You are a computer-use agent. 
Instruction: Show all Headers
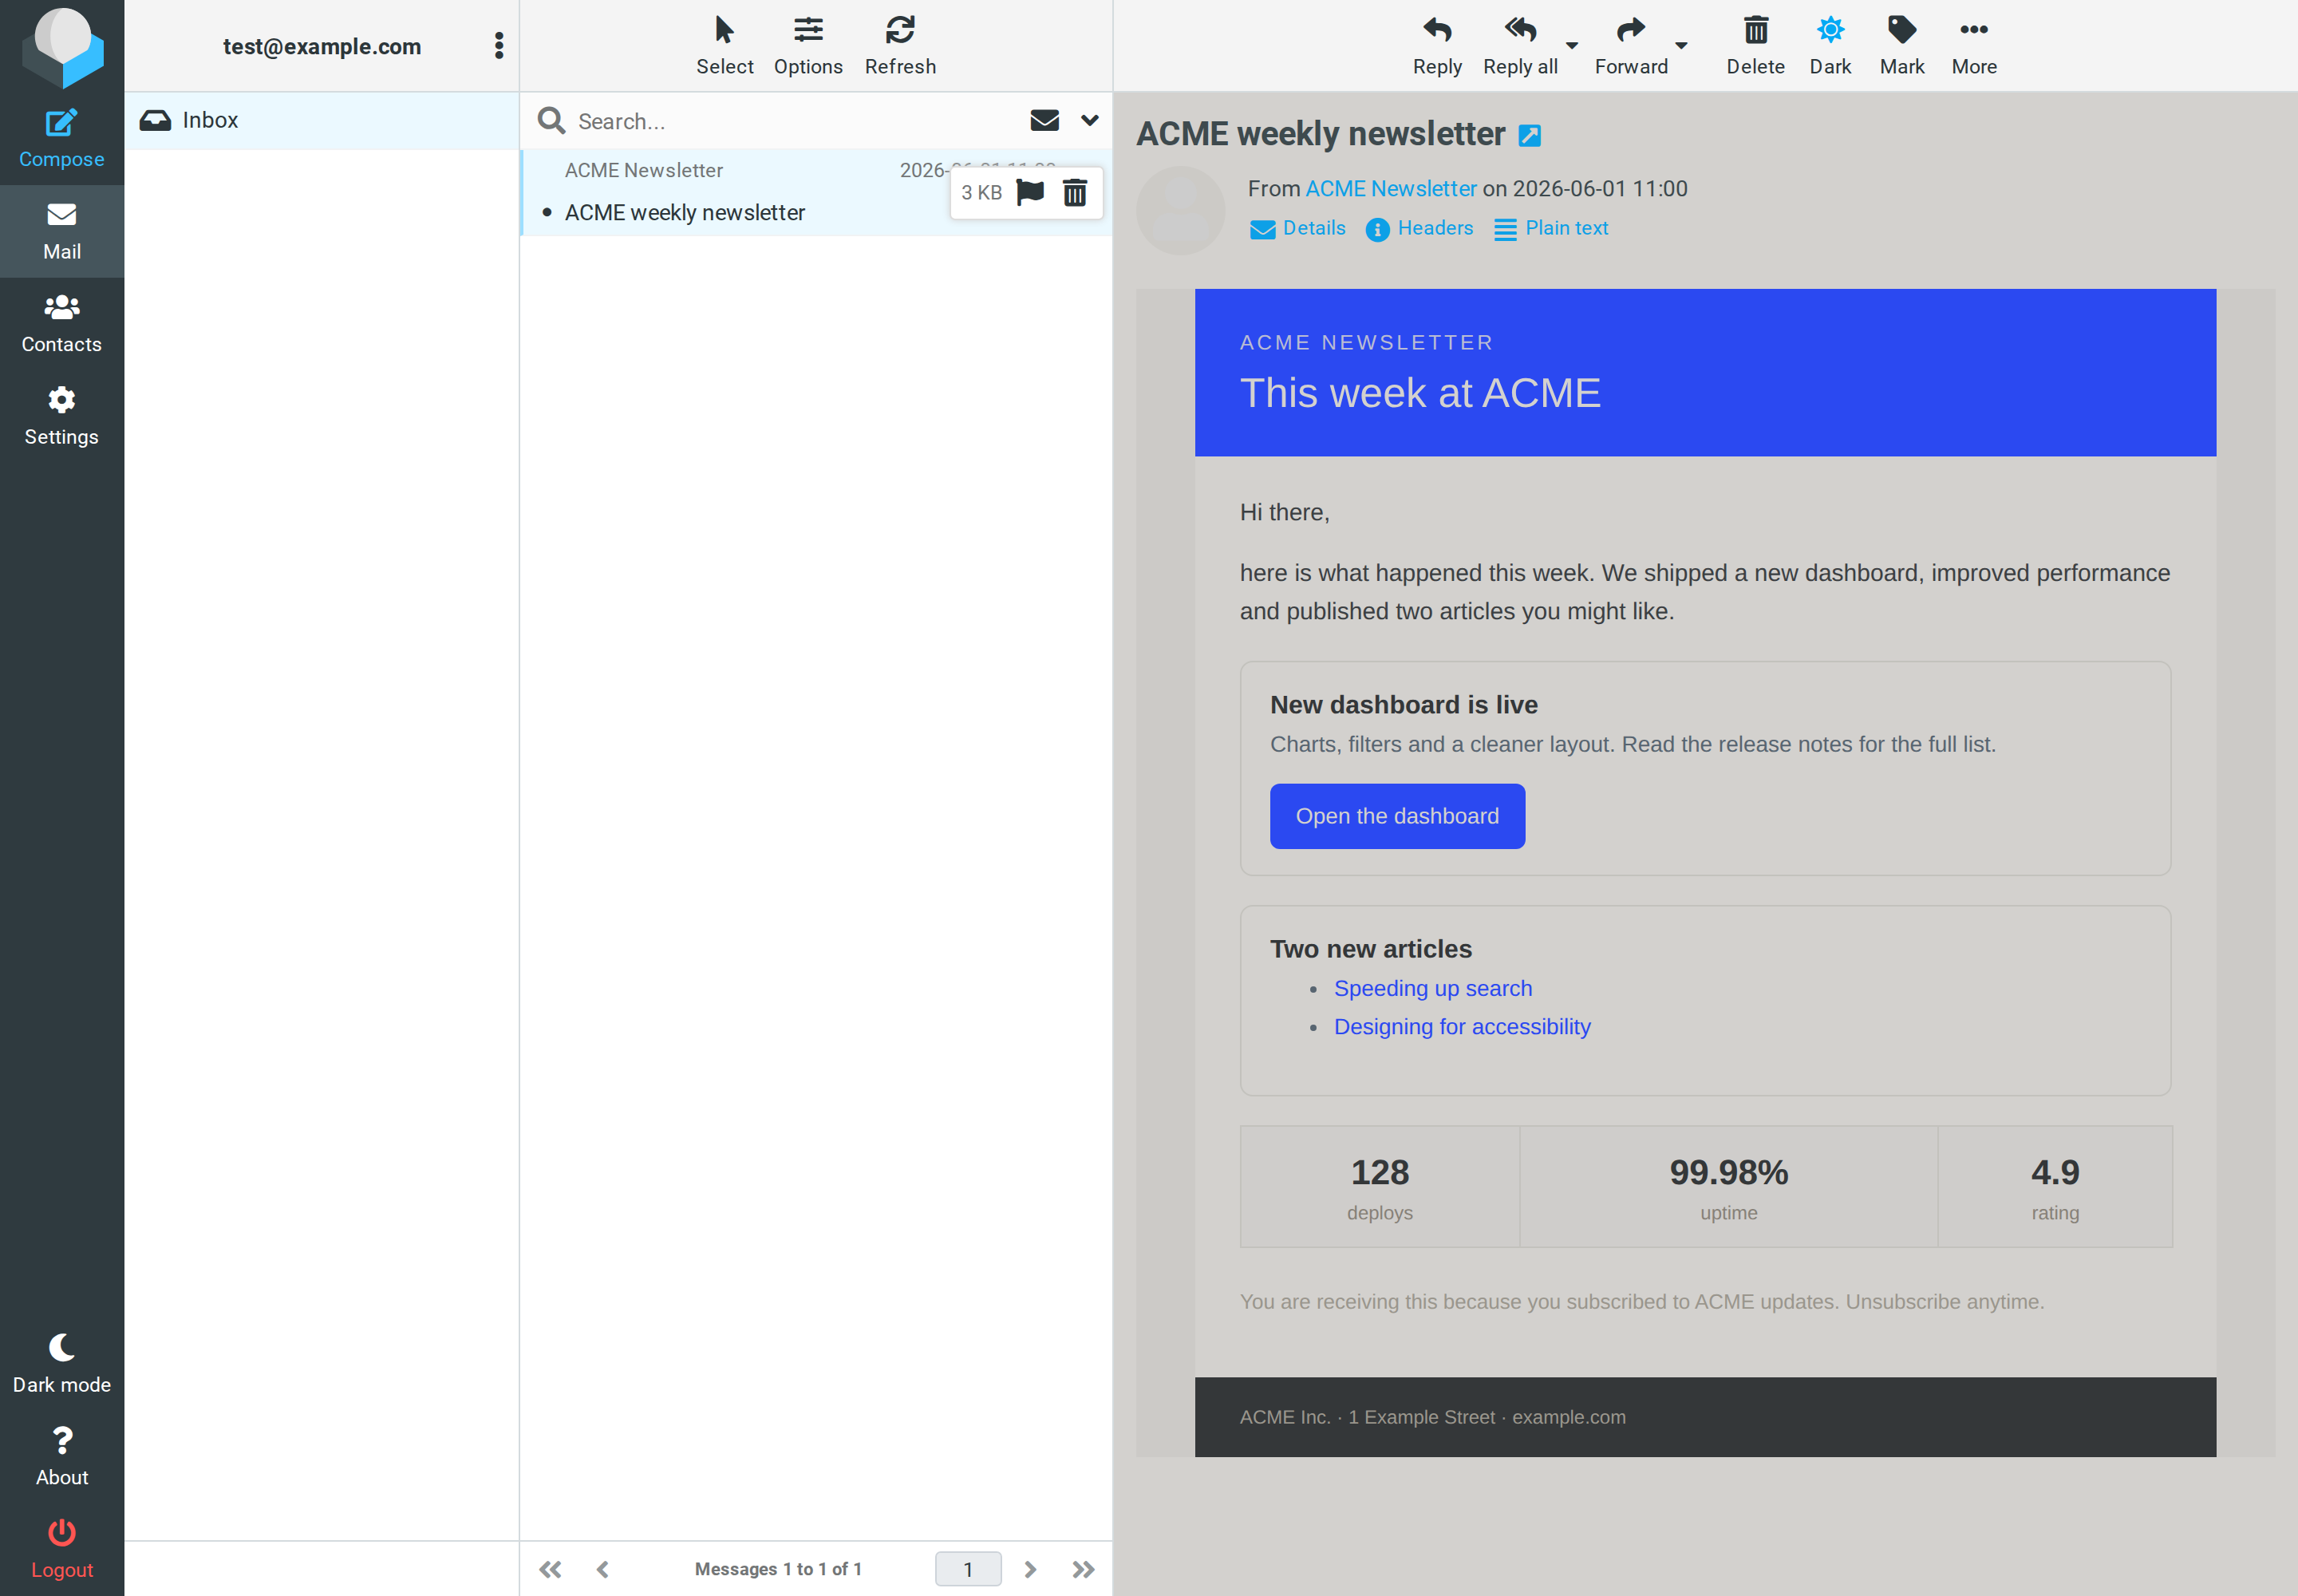coord(1419,228)
